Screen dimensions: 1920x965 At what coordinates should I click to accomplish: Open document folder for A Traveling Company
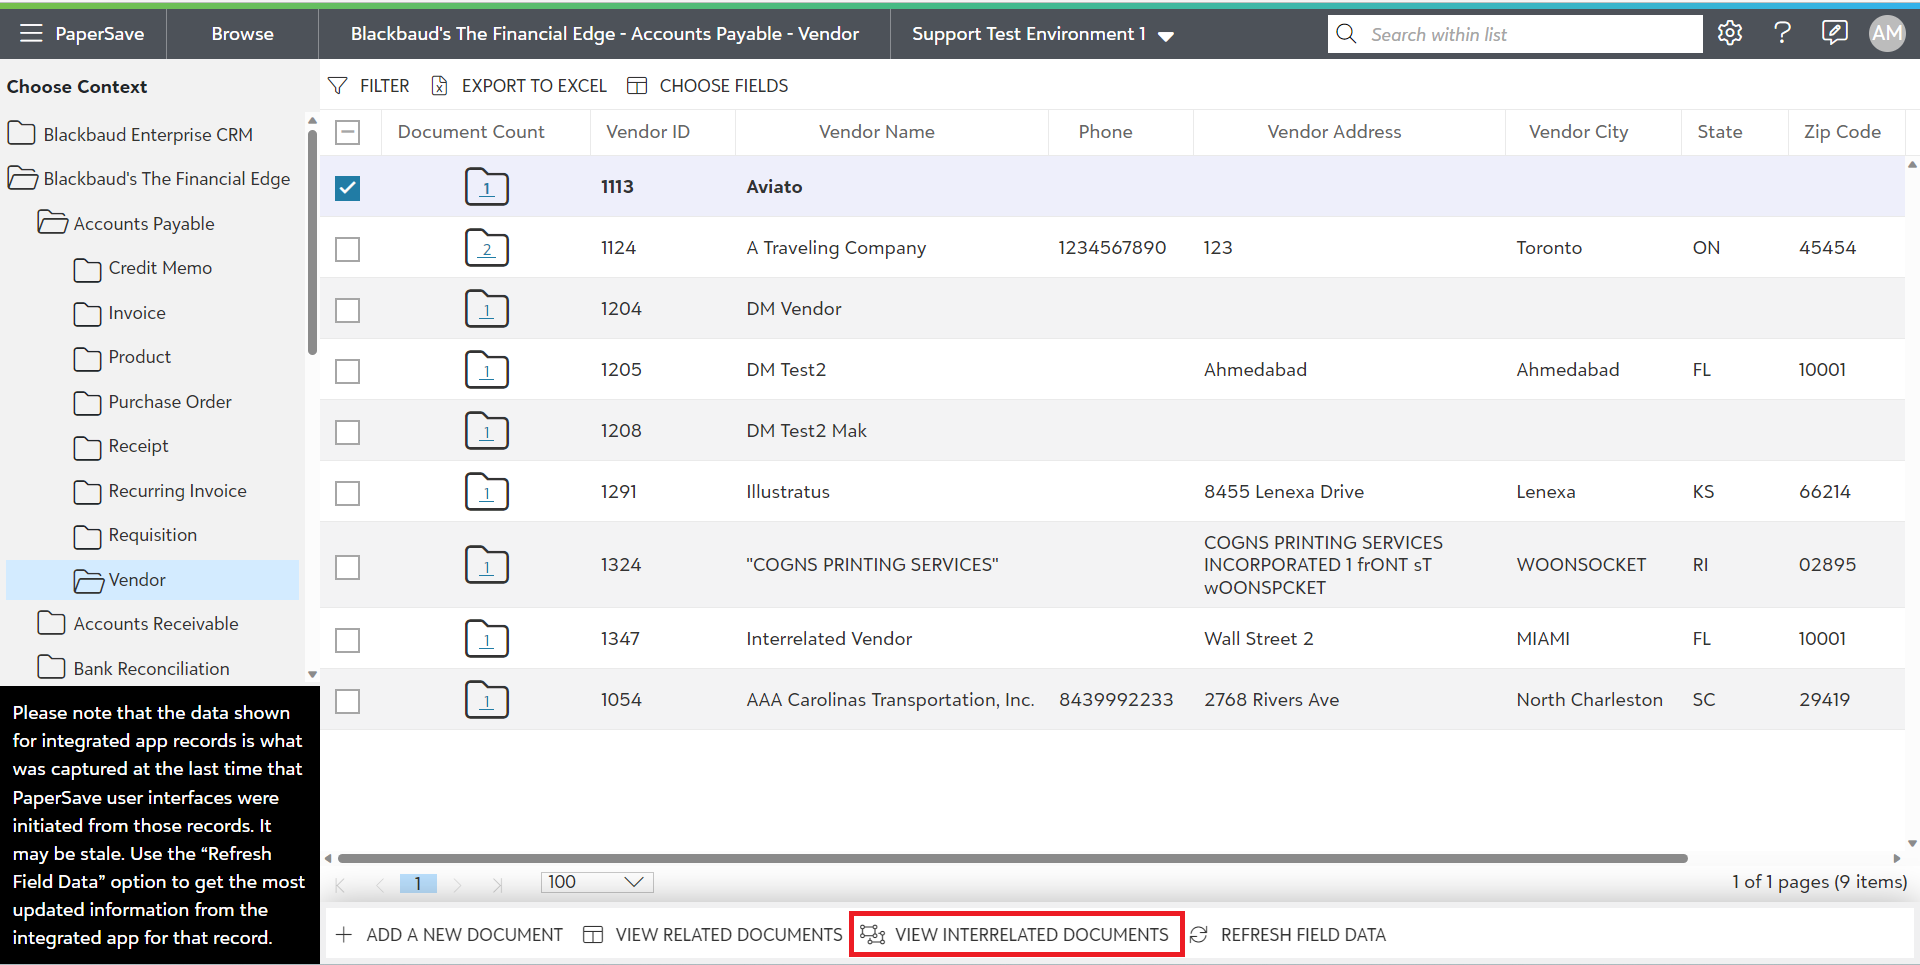click(487, 248)
